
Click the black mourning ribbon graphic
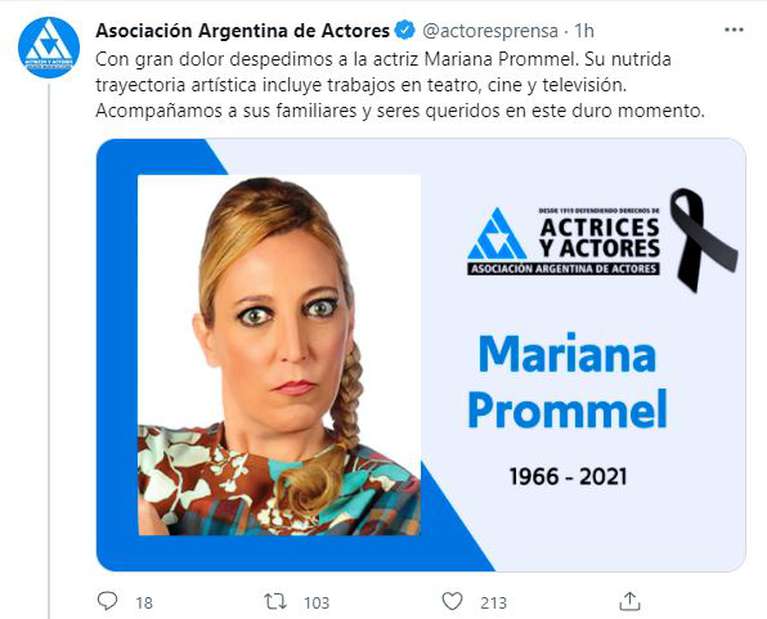tap(702, 240)
